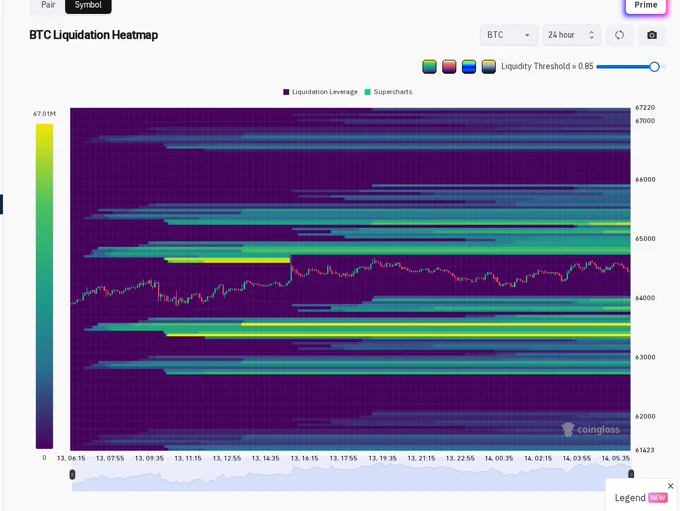The image size is (680, 511).
Task: Click the 13, 16:15 time axis label
Action: coord(304,458)
